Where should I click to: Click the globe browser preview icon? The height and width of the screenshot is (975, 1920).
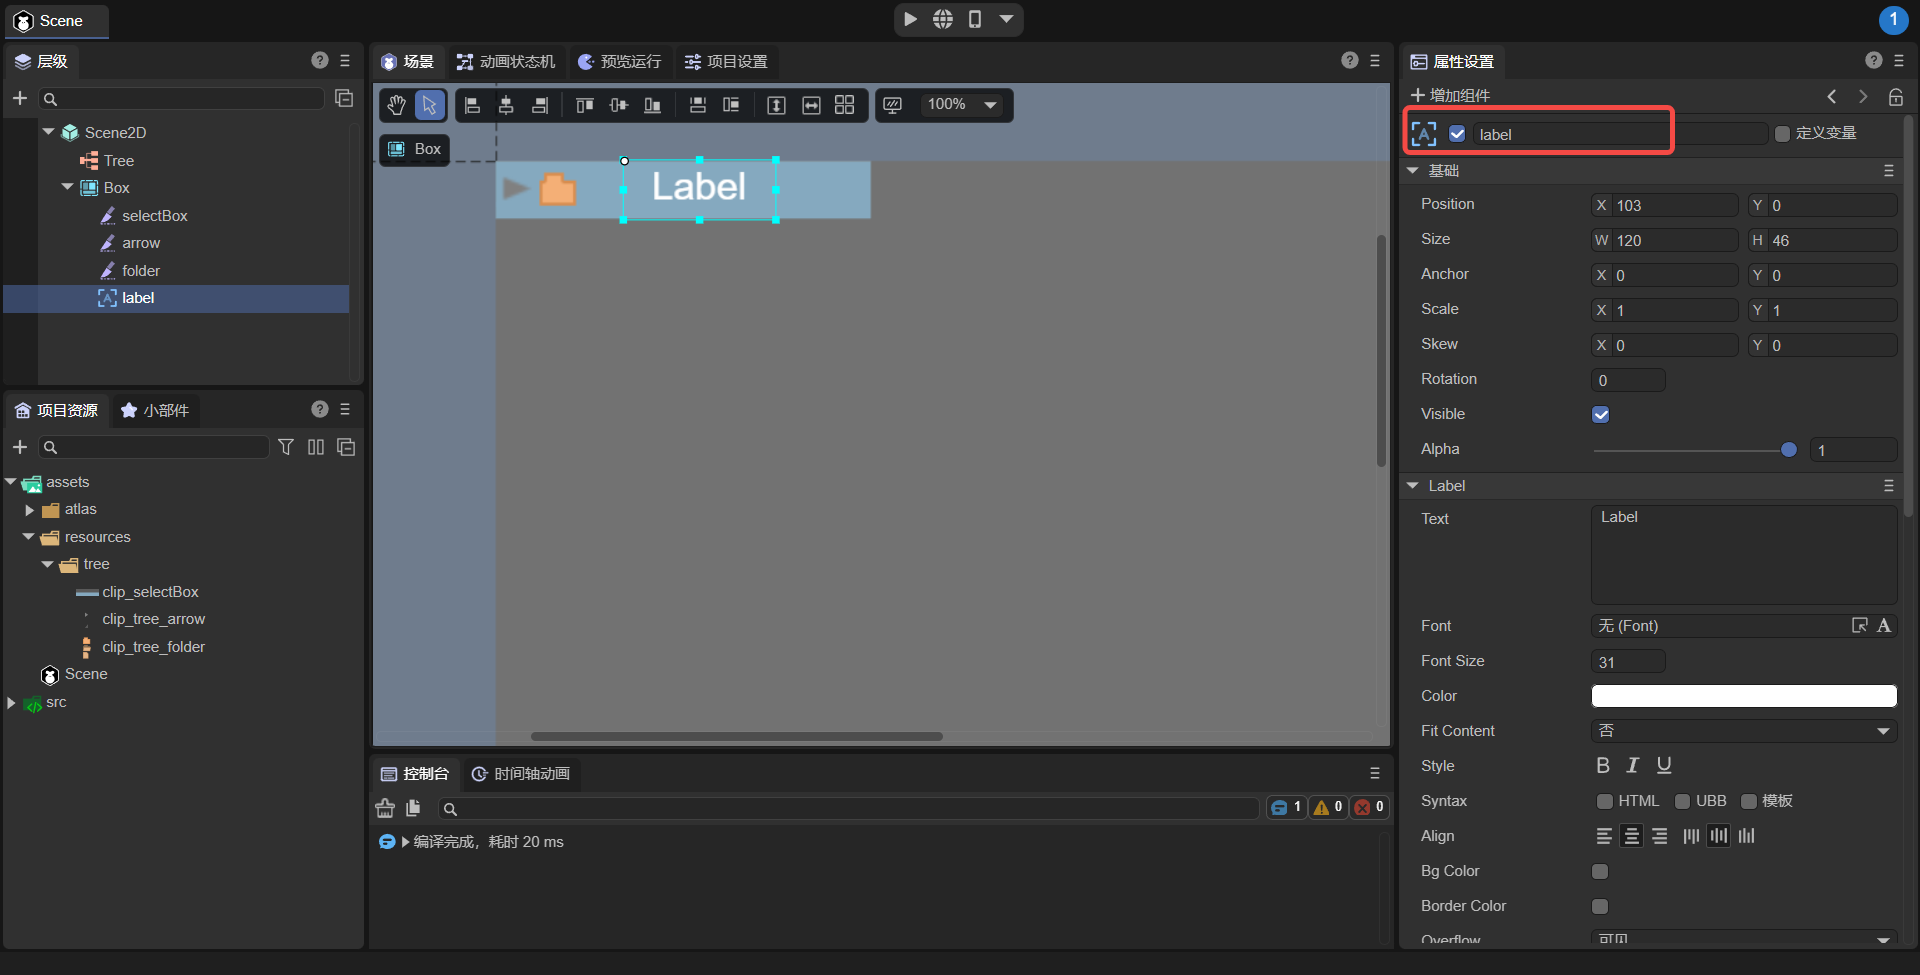tap(943, 19)
